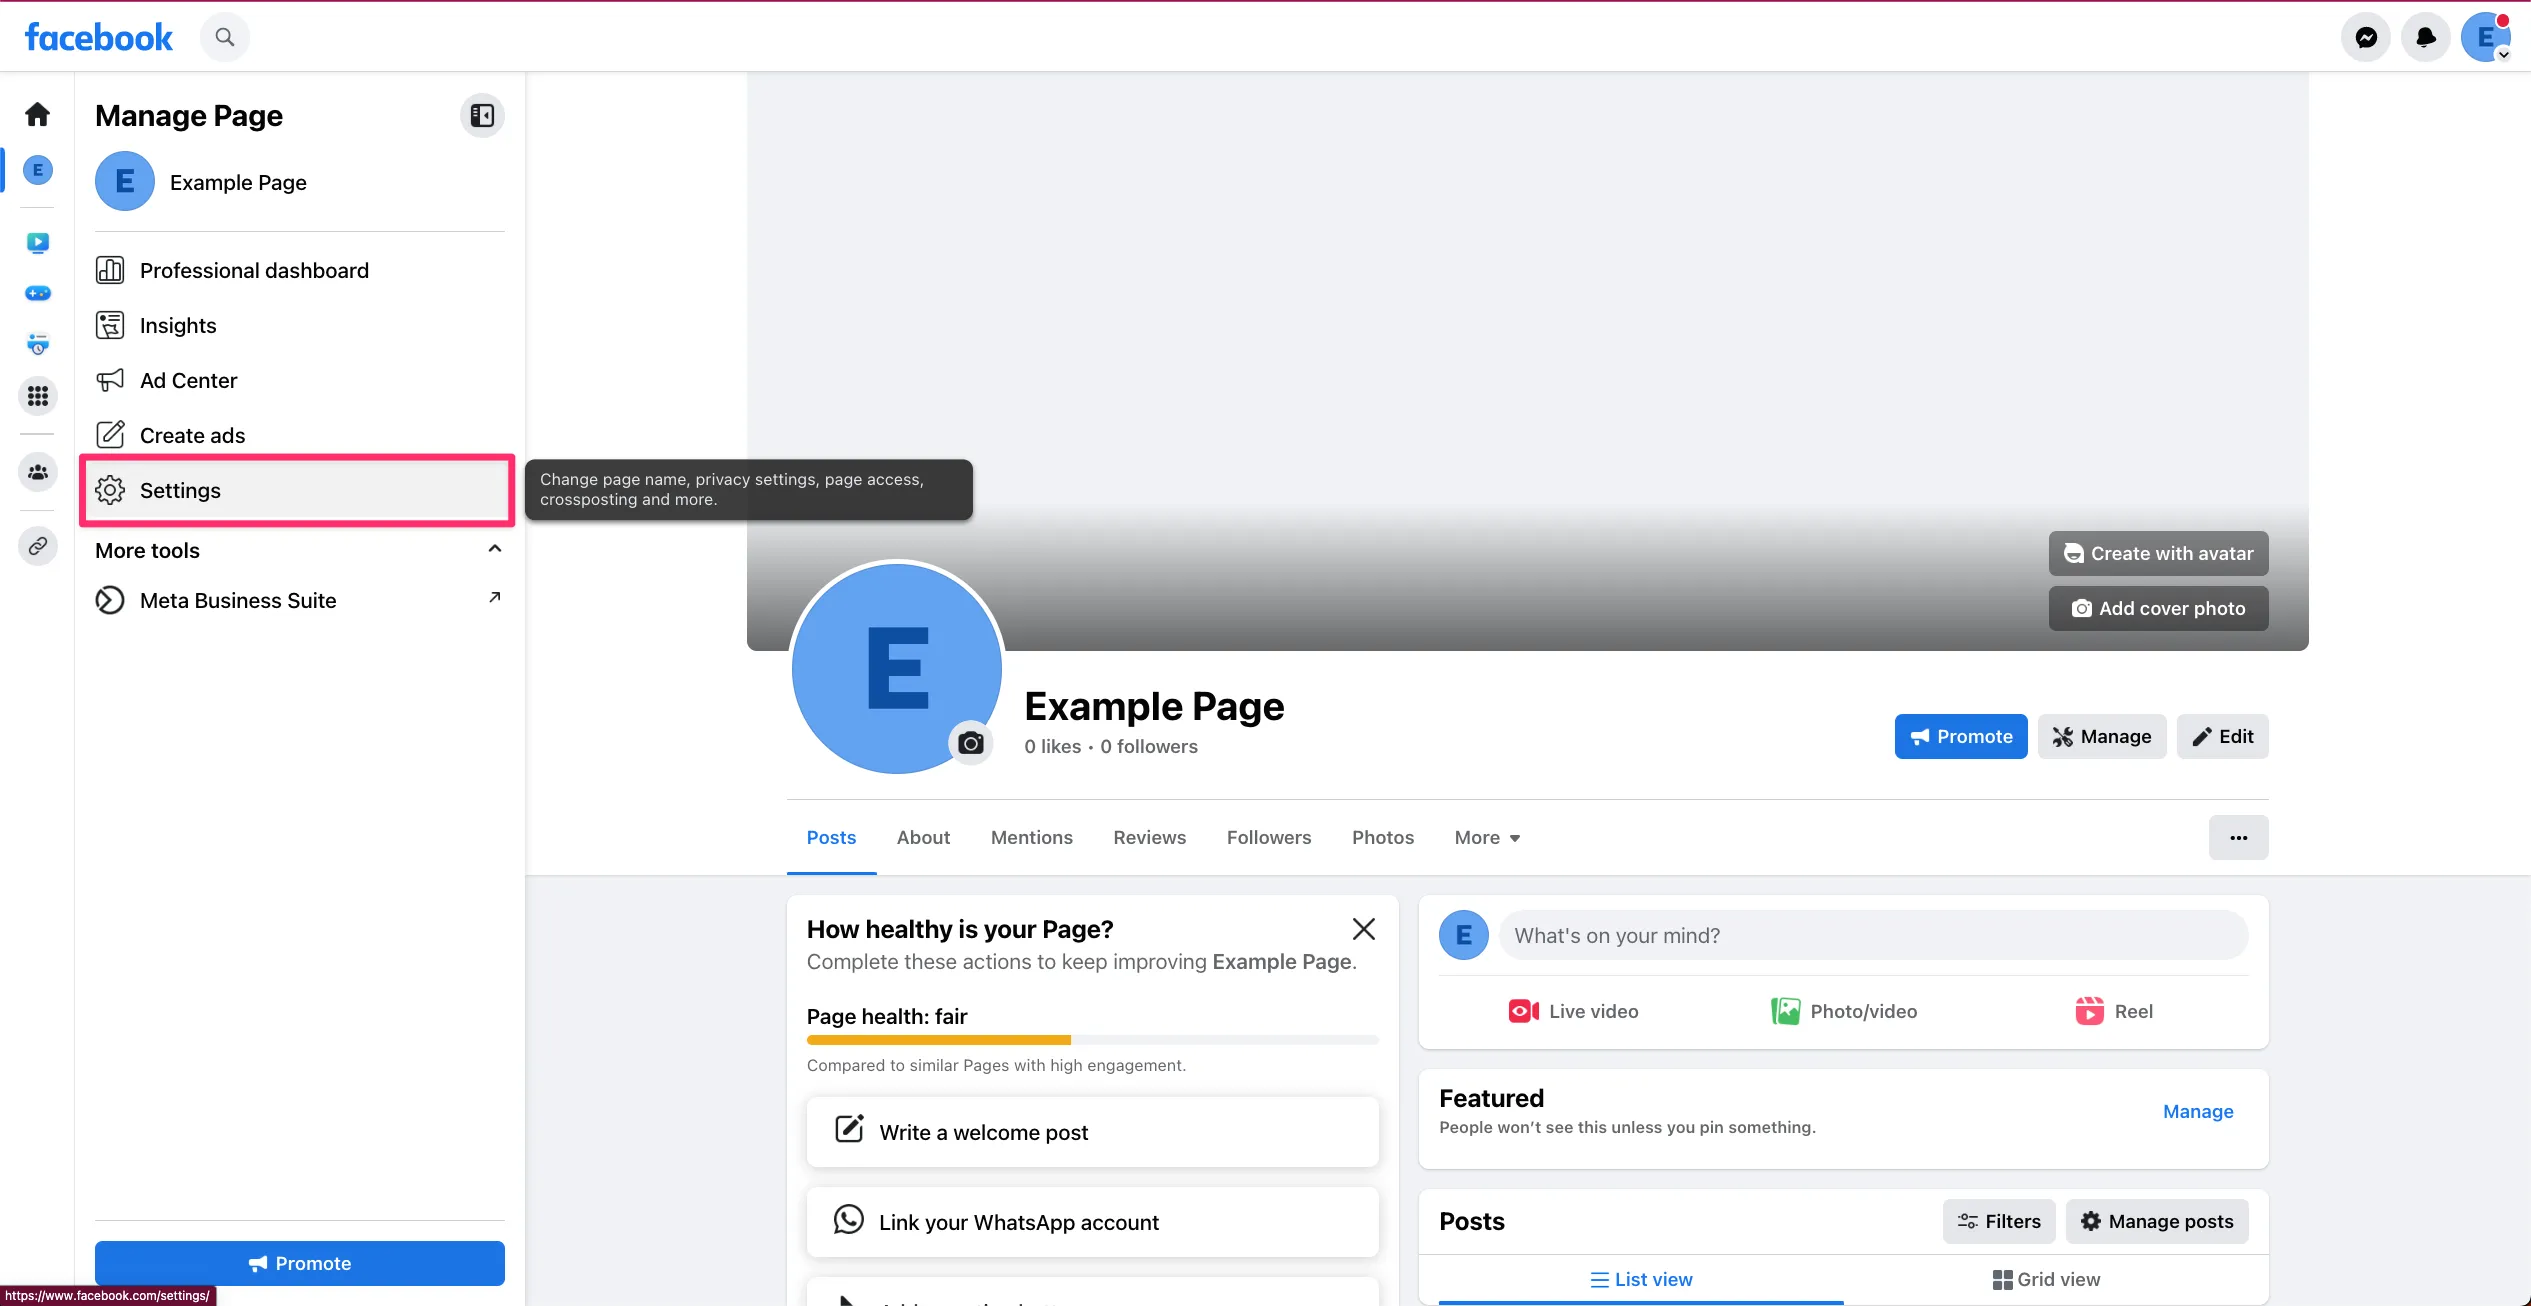This screenshot has width=2531, height=1306.
Task: Collapse the Manage Page sidebar panel
Action: point(482,116)
